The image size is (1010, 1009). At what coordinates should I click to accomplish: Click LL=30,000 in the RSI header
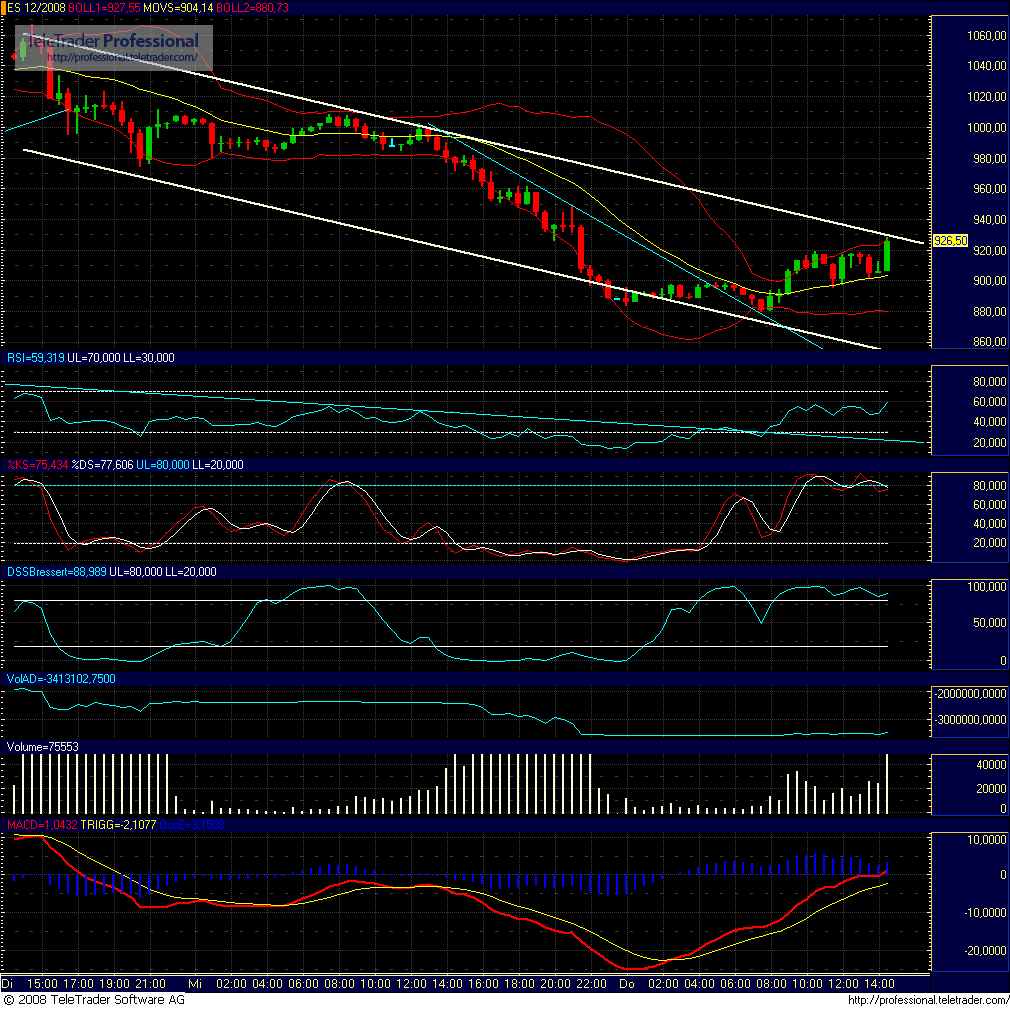pos(148,358)
